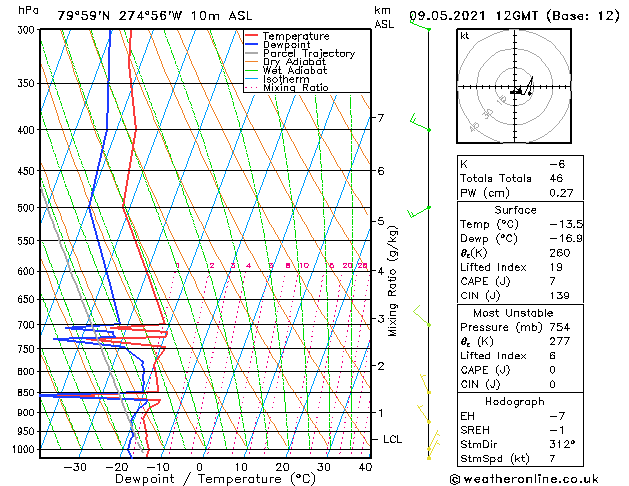Click the Dewpoint legend entry
The width and height of the screenshot is (629, 486).
point(278,45)
